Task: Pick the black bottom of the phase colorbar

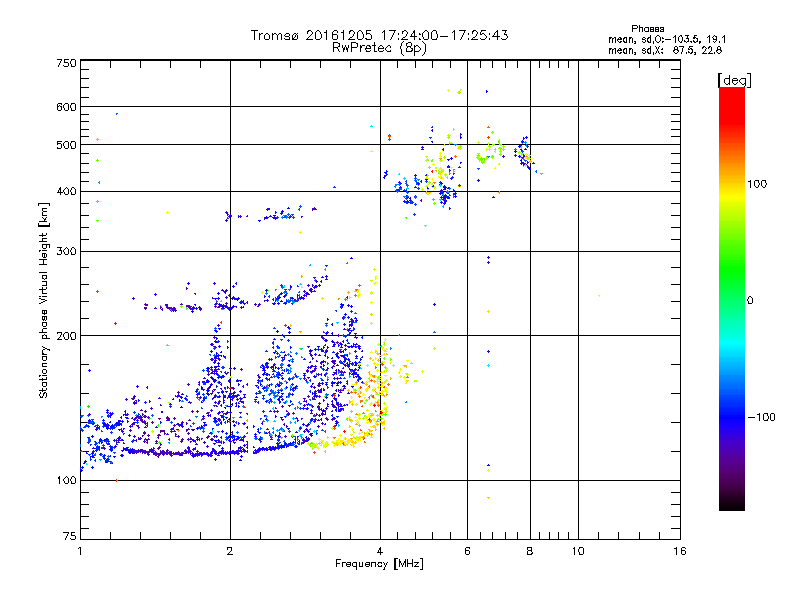Action: [x=732, y=504]
